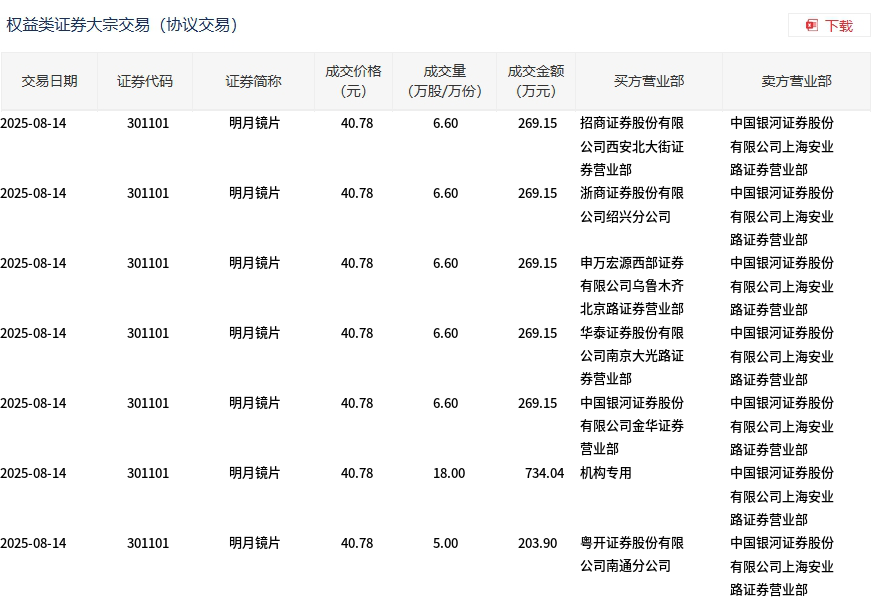872x602 pixels.
Task: Select buyer 华泰证券 南京大光路 cell
Action: 632,356
